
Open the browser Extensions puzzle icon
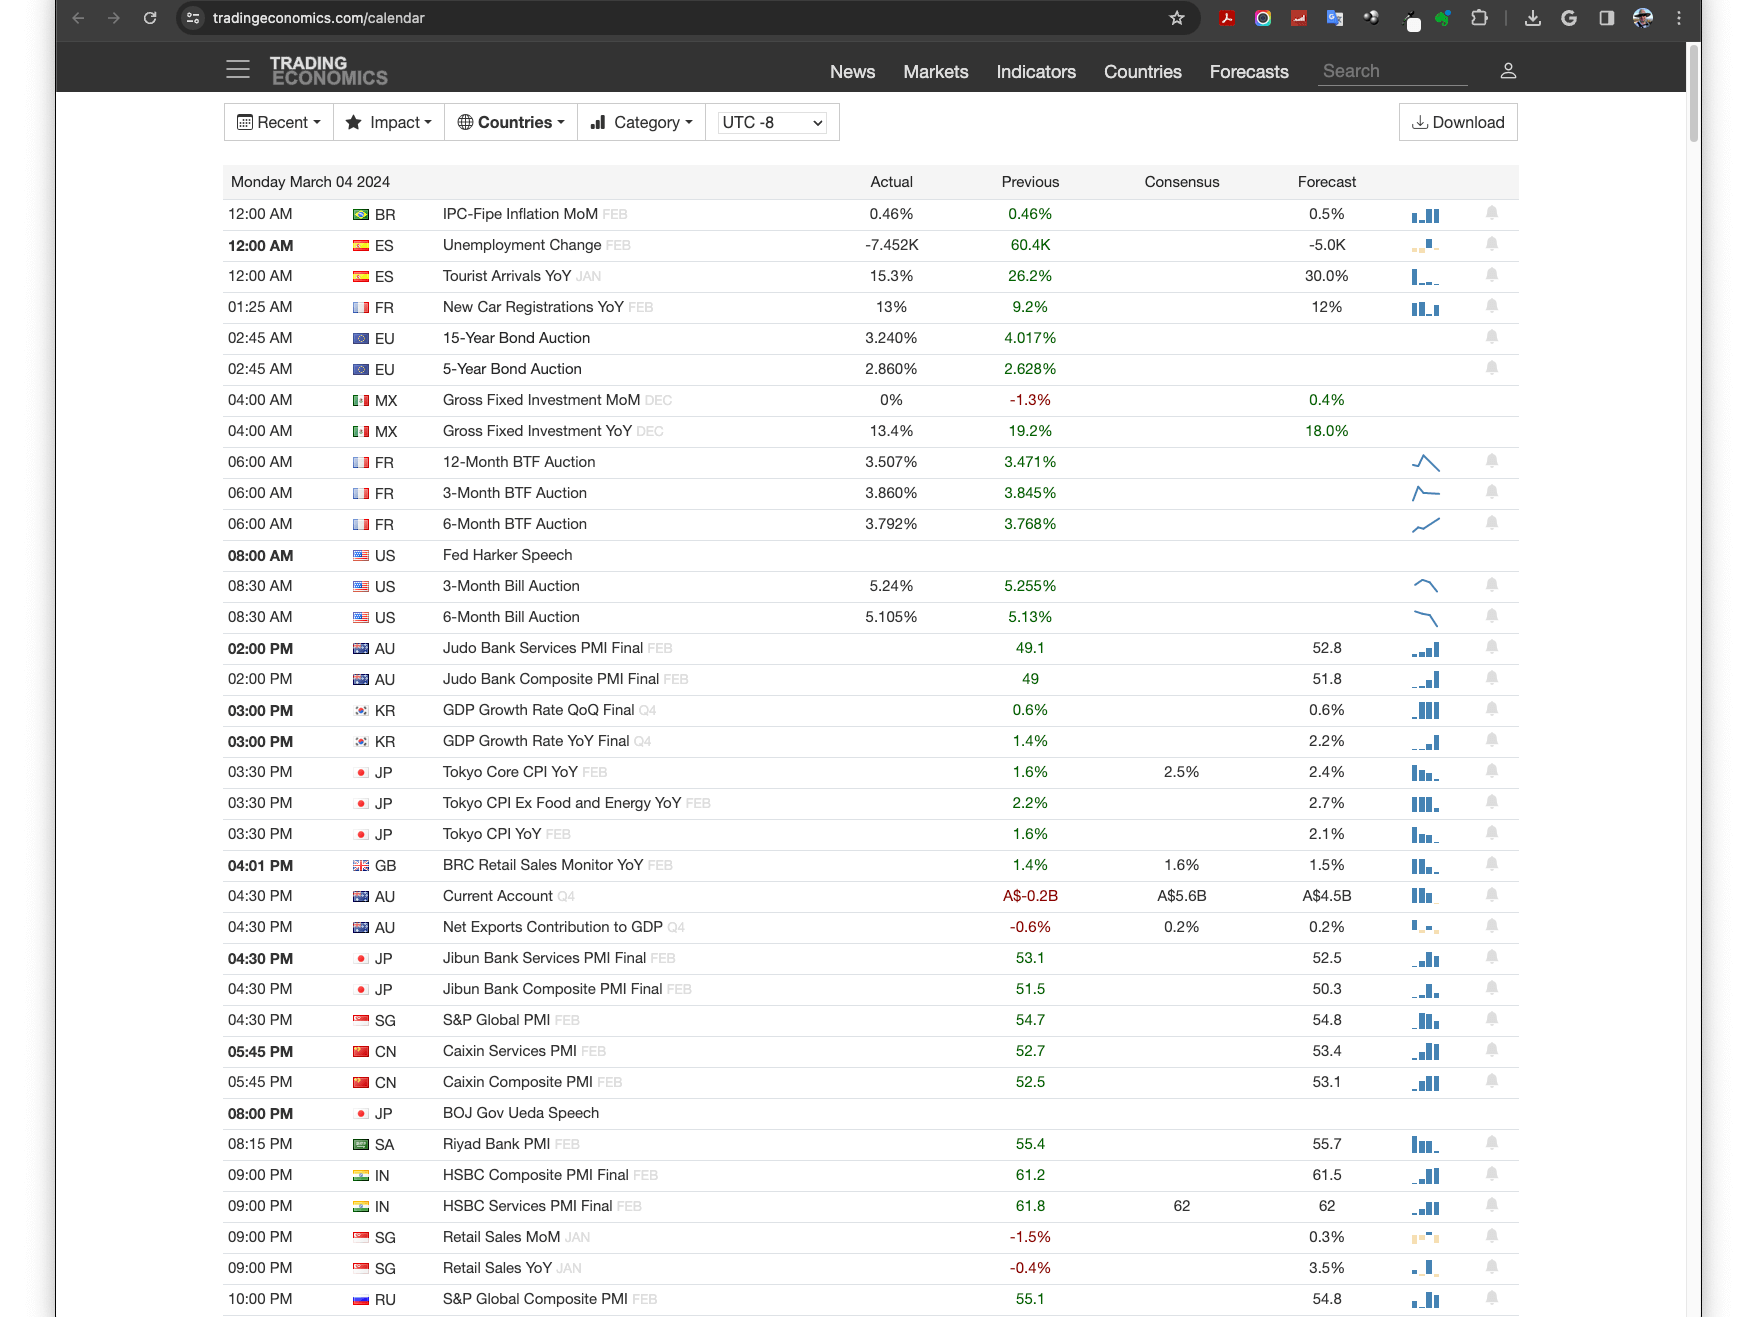1479,18
